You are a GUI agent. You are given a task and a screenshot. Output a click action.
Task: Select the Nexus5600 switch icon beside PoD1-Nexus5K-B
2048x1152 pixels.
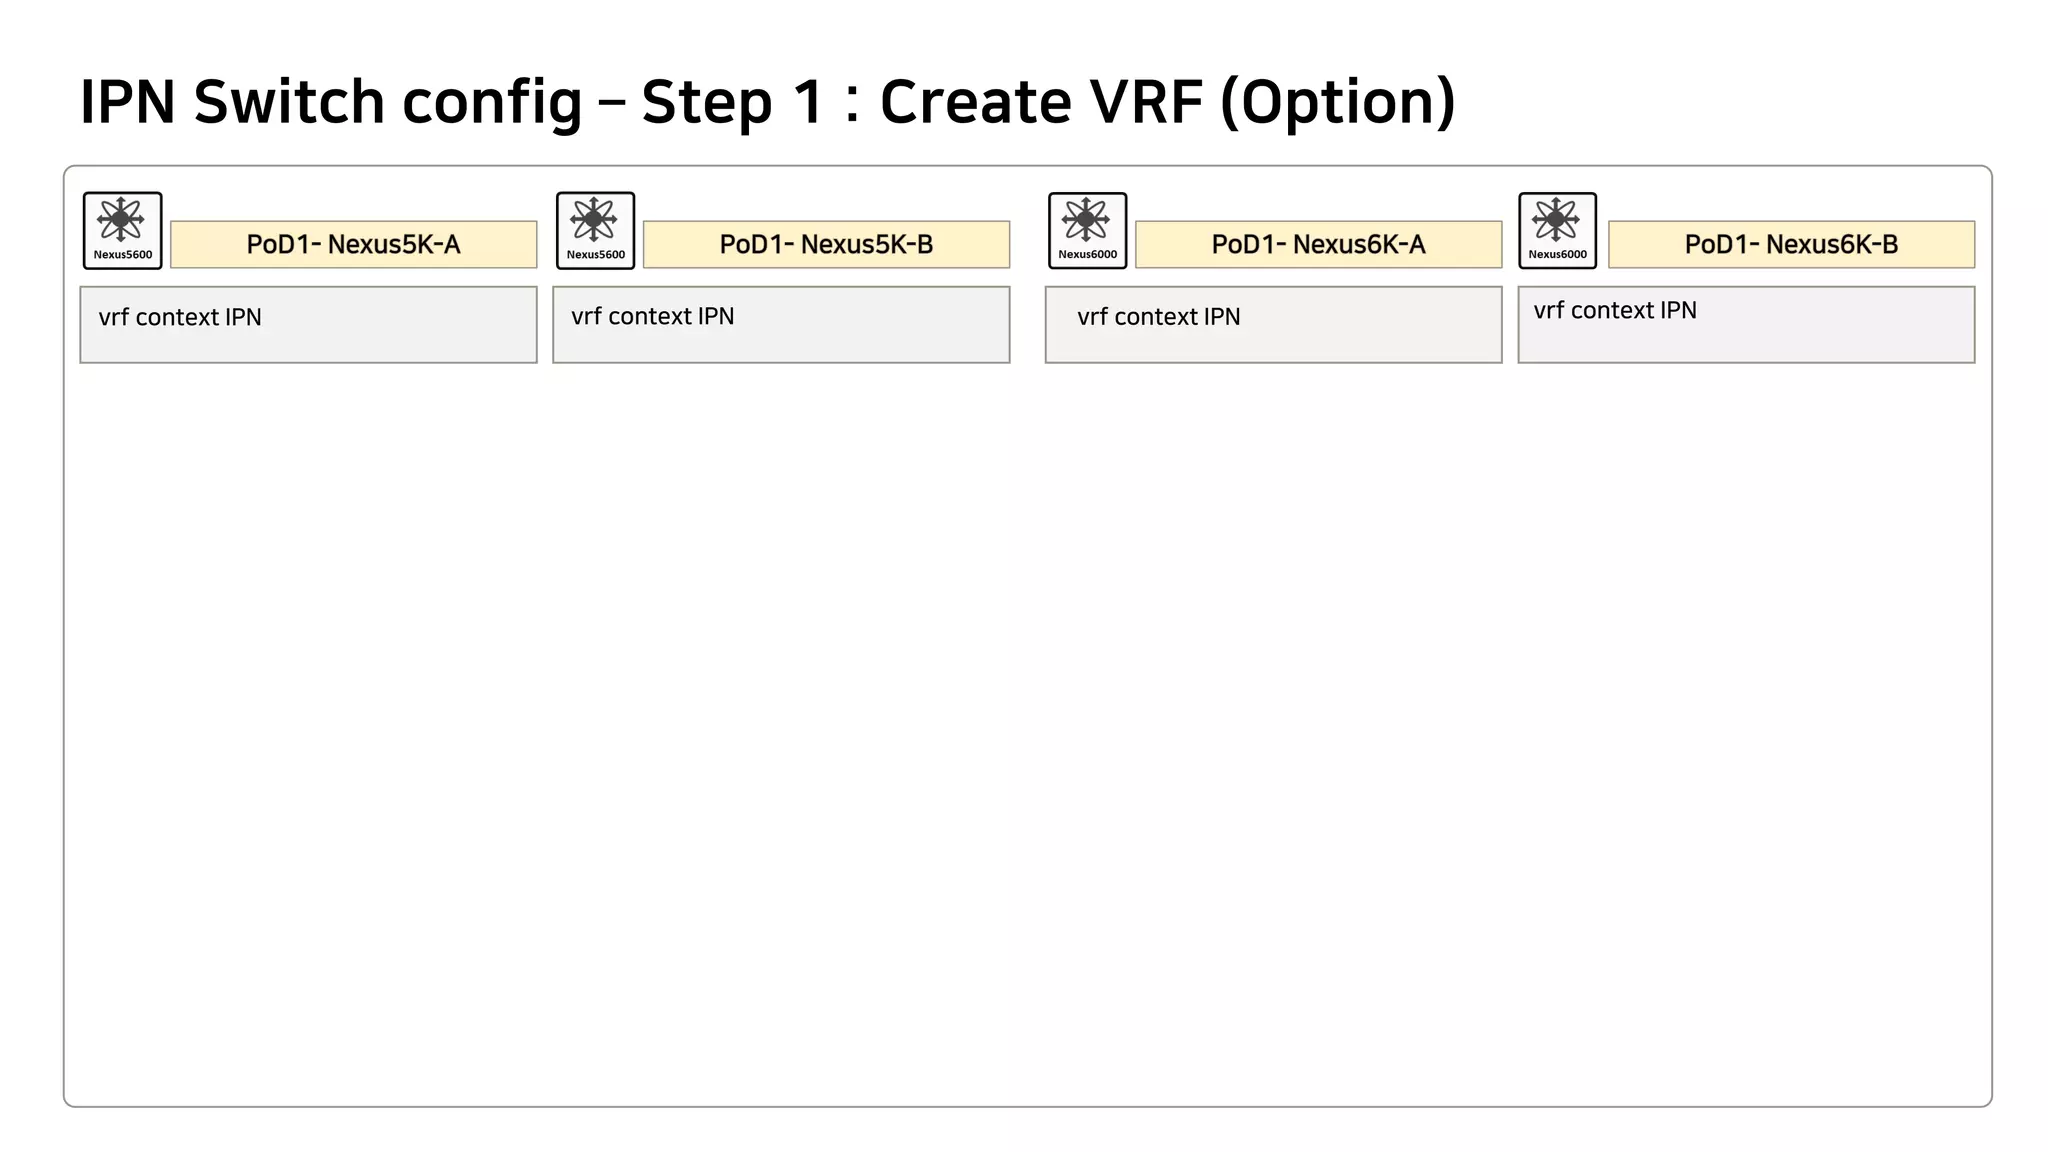point(594,221)
